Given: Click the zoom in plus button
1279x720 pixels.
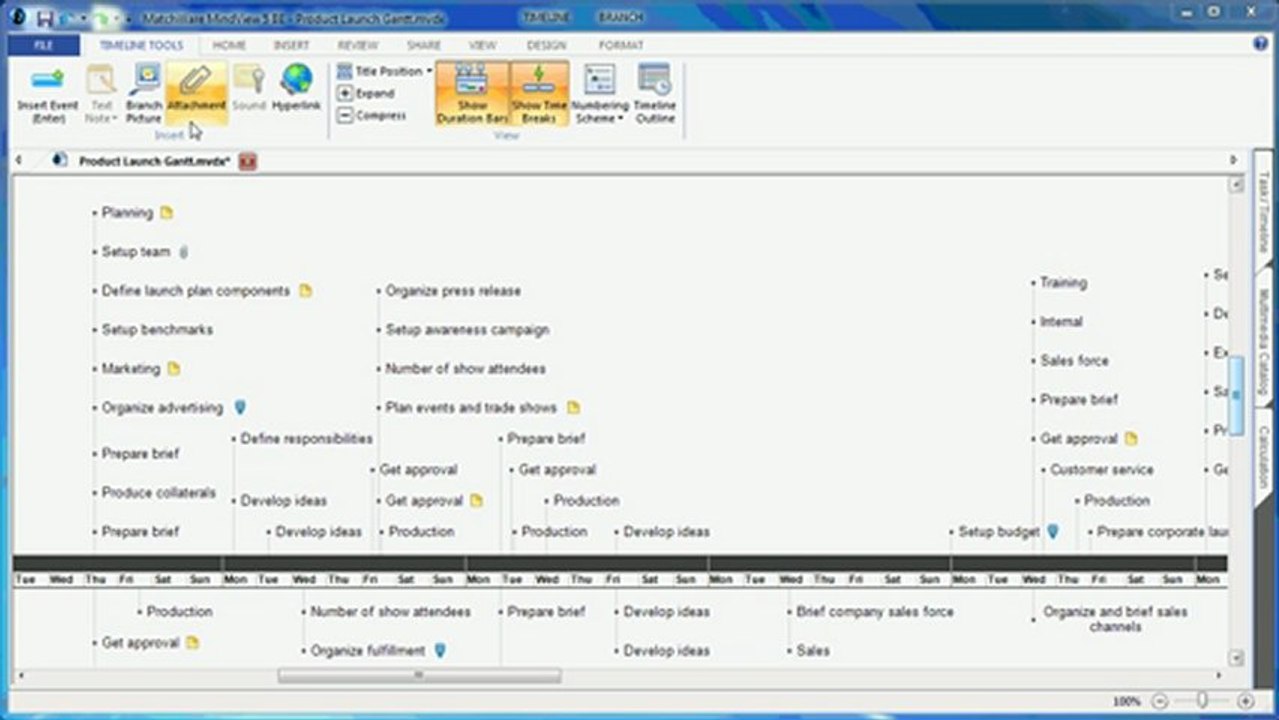Looking at the screenshot, I should tap(1246, 702).
